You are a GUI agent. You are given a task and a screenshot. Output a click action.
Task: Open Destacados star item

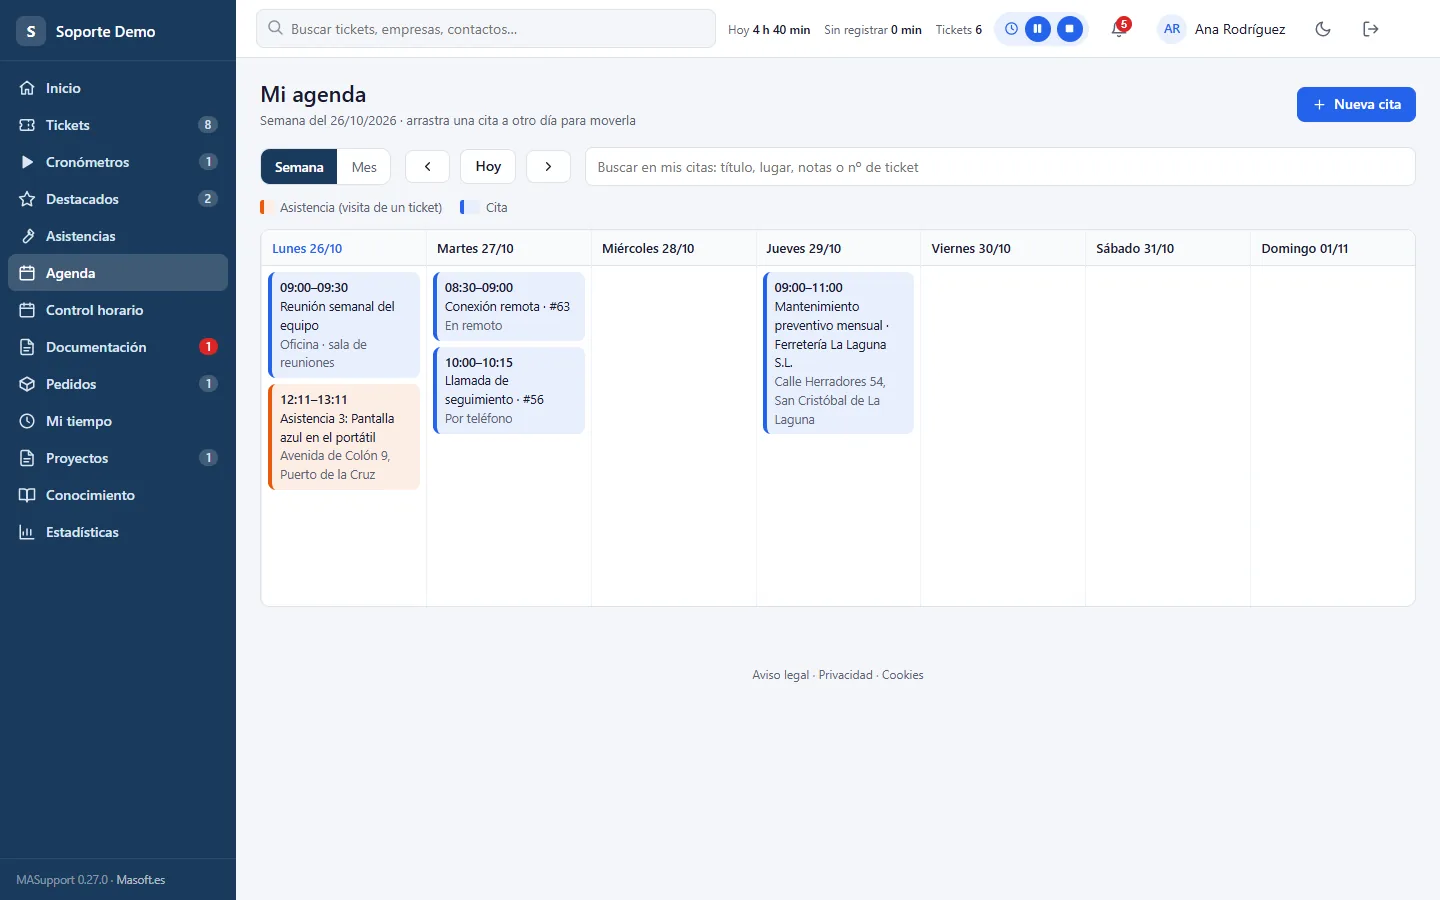[x=118, y=199]
